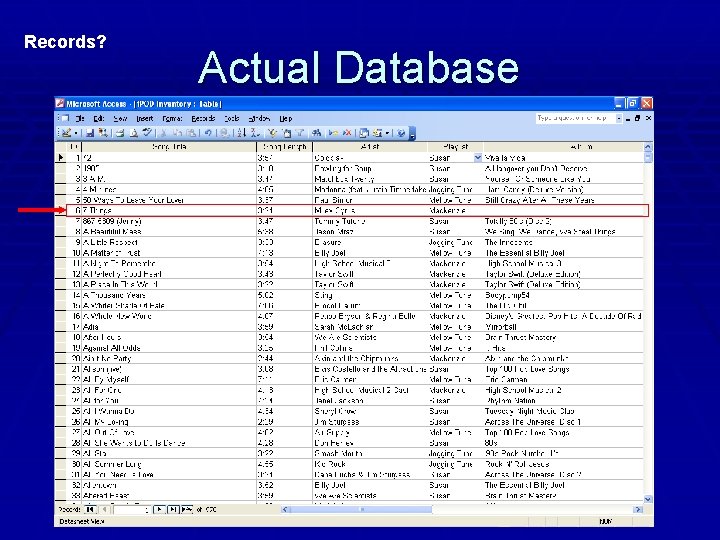Viewport: 720px width, 540px height.
Task: Click the Paste clipboard icon
Action: [x=191, y=133]
